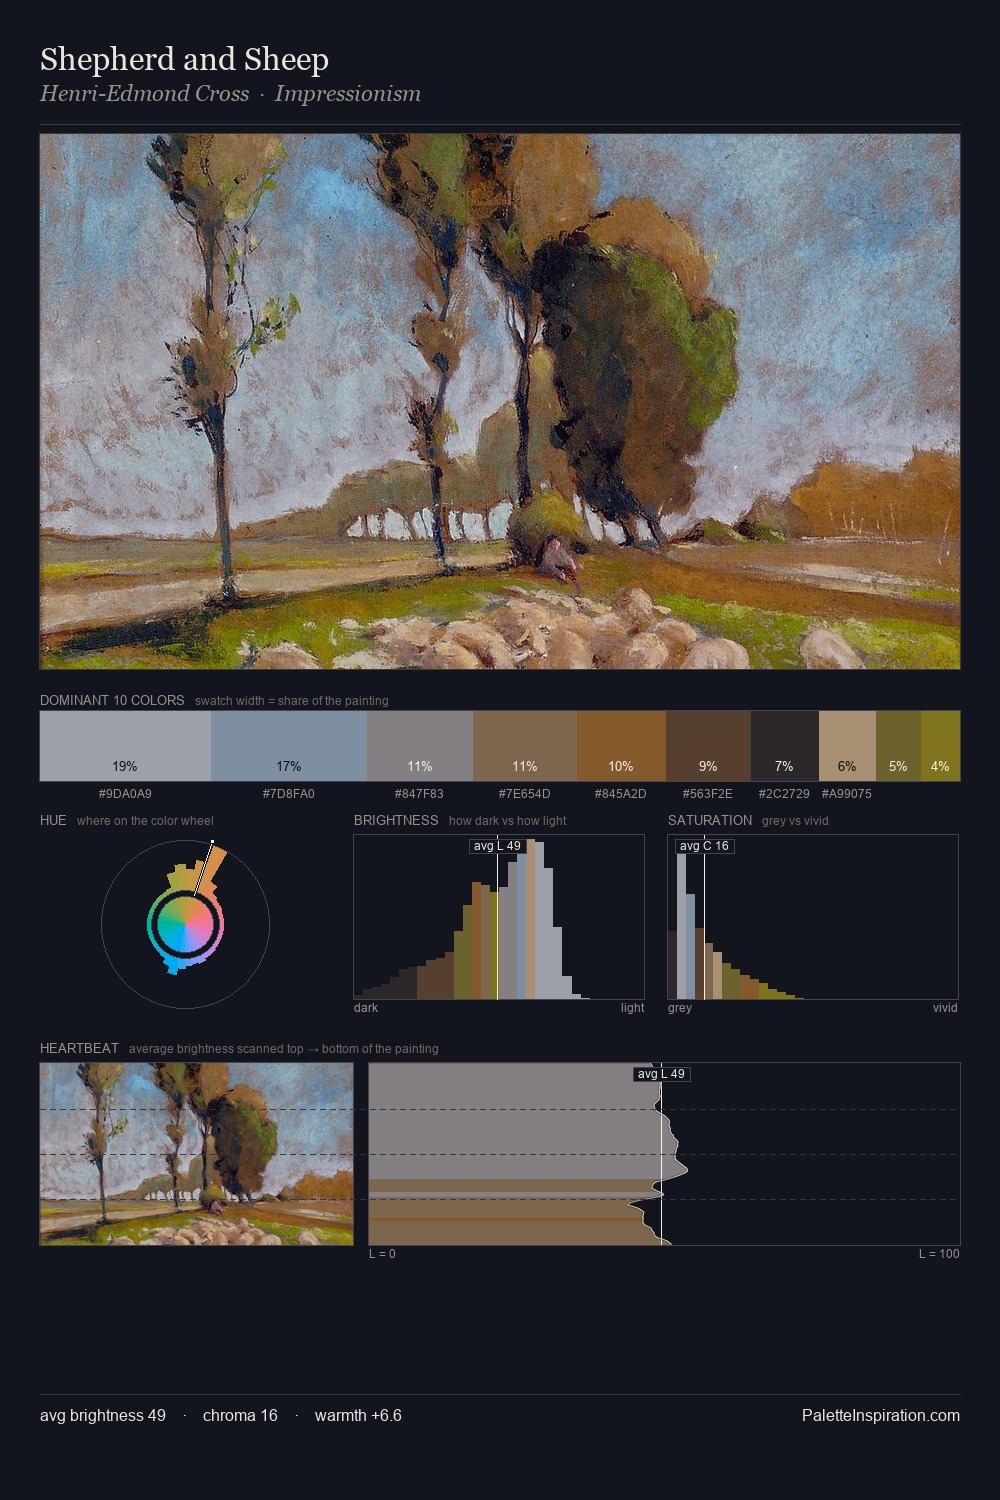Click the L = 100 axis label

939,1254
